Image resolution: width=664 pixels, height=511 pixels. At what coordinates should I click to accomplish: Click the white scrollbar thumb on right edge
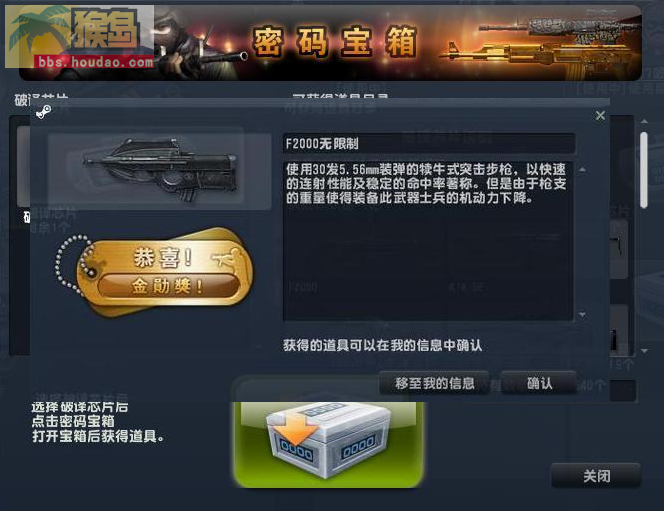[x=644, y=170]
